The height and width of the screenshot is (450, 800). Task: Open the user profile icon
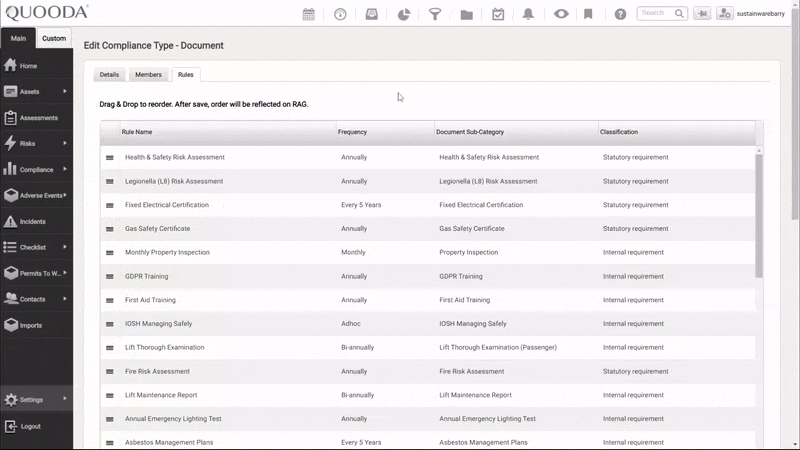pos(724,14)
